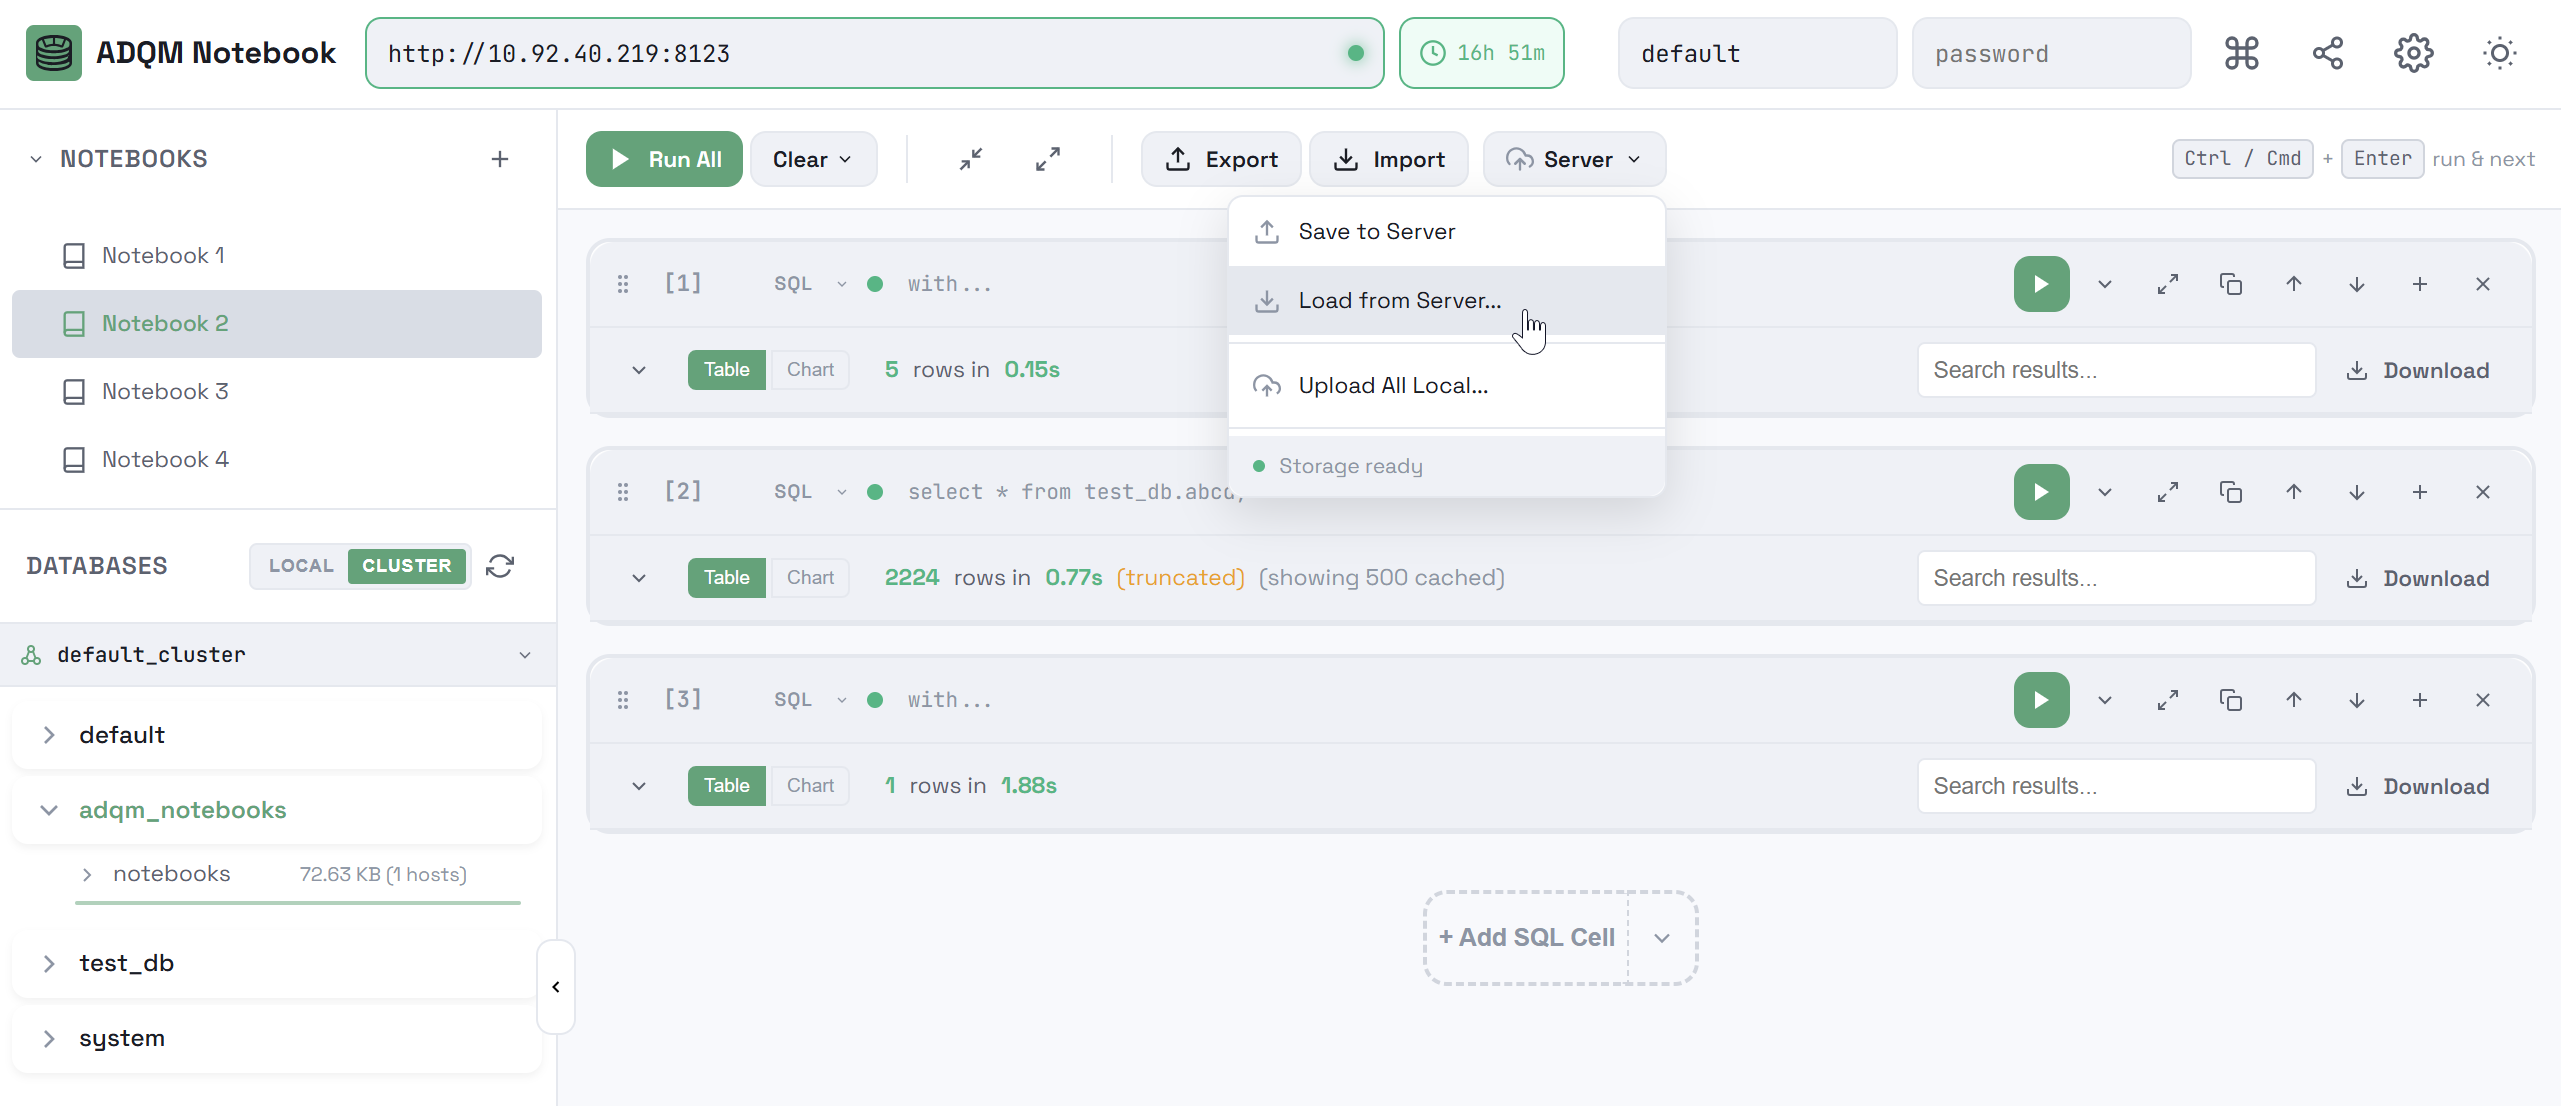Image resolution: width=2561 pixels, height=1106 pixels.
Task: Move cell 2 down with arrow
Action: click(2356, 492)
